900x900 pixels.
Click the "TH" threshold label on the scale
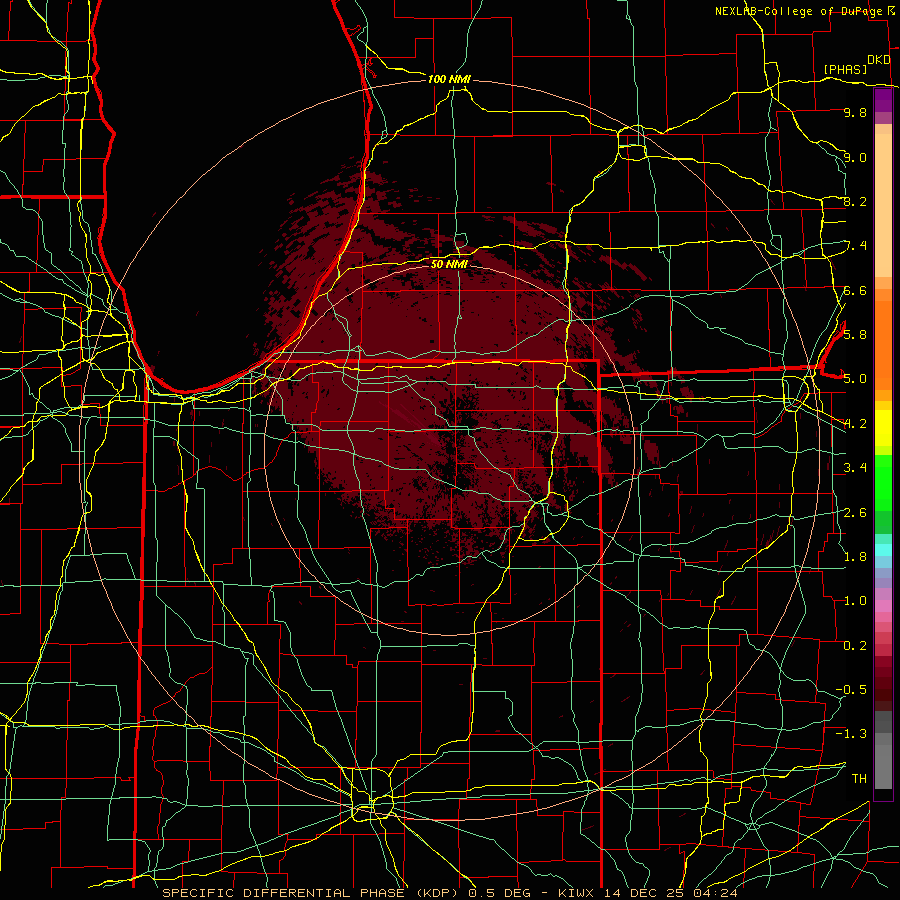click(x=859, y=778)
